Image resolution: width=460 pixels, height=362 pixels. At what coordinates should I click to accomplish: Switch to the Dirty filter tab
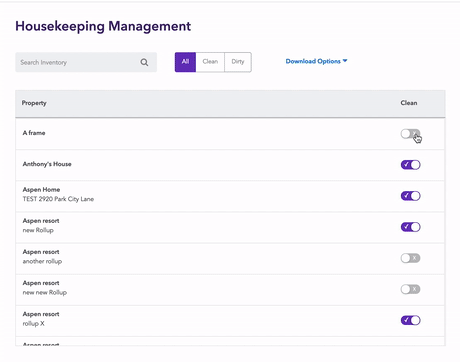click(x=238, y=62)
